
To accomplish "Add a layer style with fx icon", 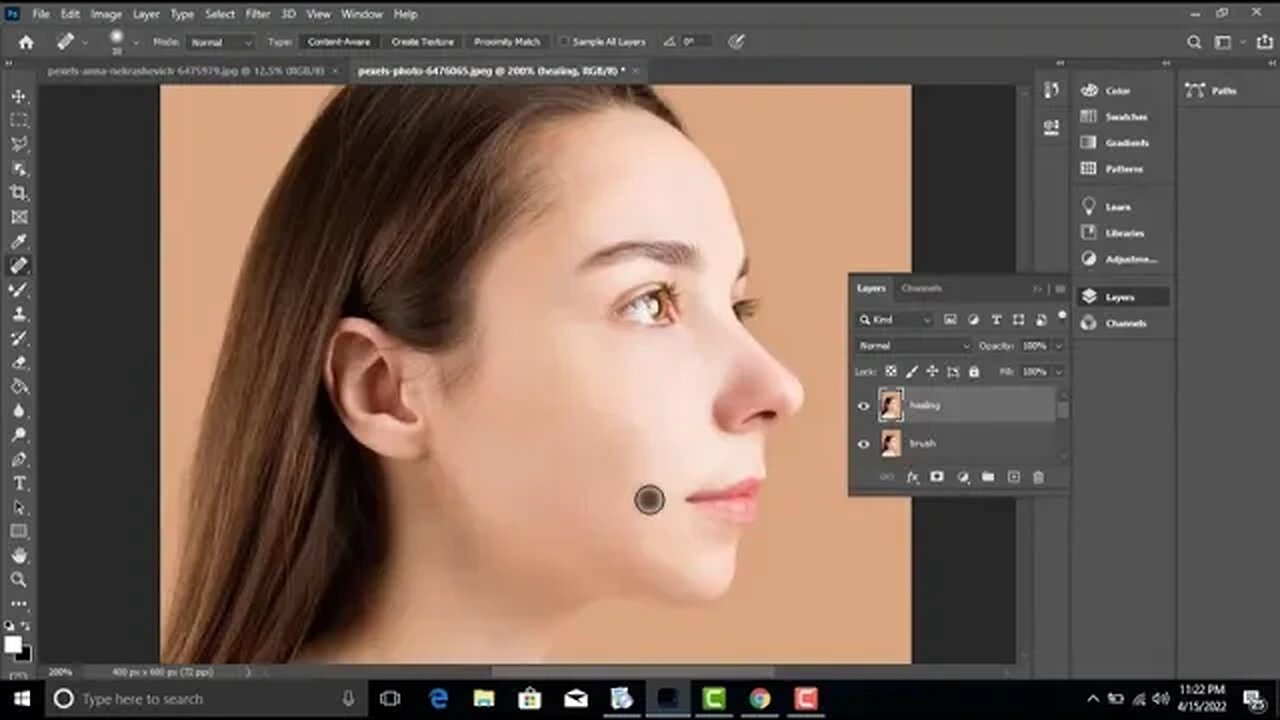I will pyautogui.click(x=912, y=478).
